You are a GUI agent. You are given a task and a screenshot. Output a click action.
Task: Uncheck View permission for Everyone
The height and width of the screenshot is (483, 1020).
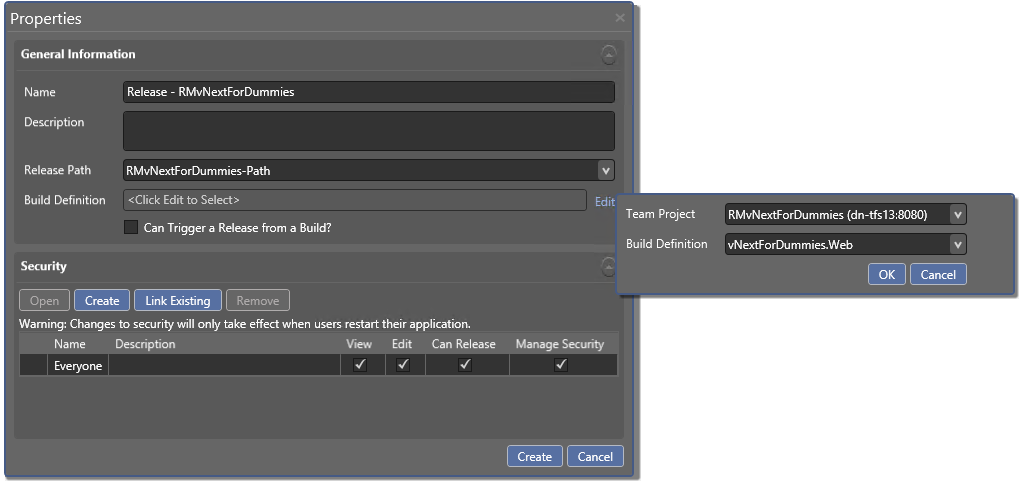pyautogui.click(x=360, y=365)
